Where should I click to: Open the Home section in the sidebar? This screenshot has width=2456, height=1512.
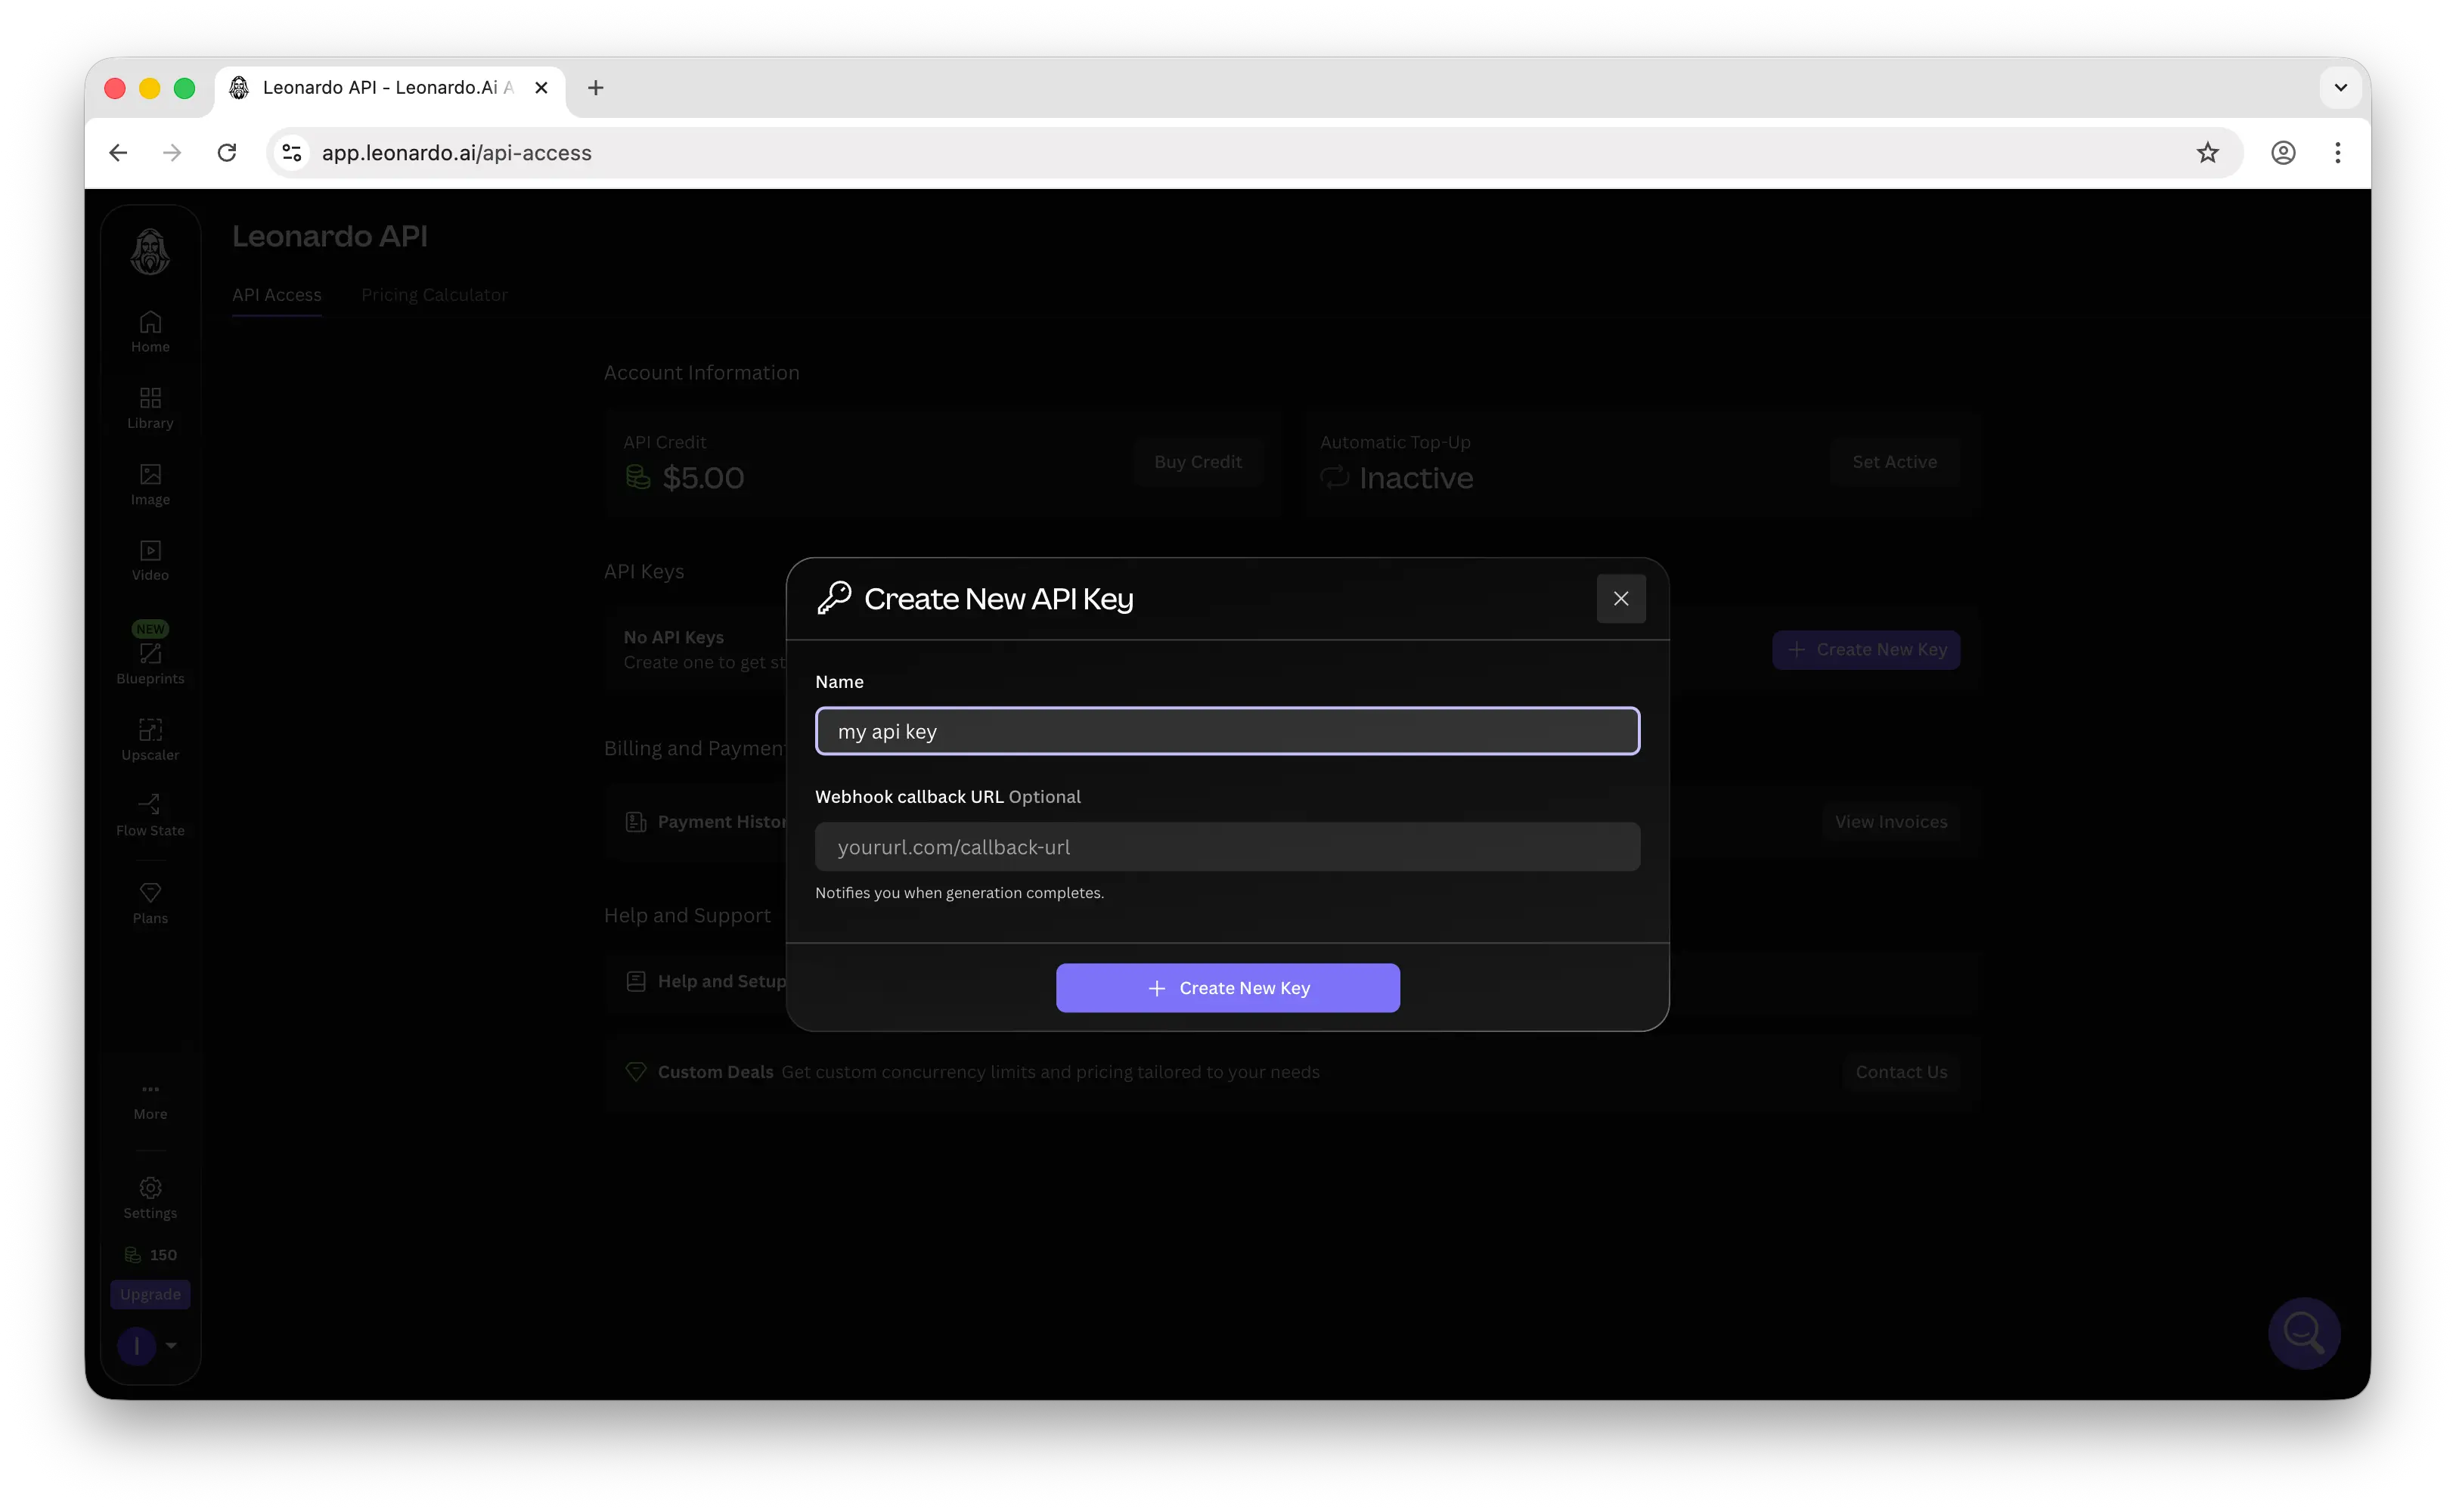point(150,331)
